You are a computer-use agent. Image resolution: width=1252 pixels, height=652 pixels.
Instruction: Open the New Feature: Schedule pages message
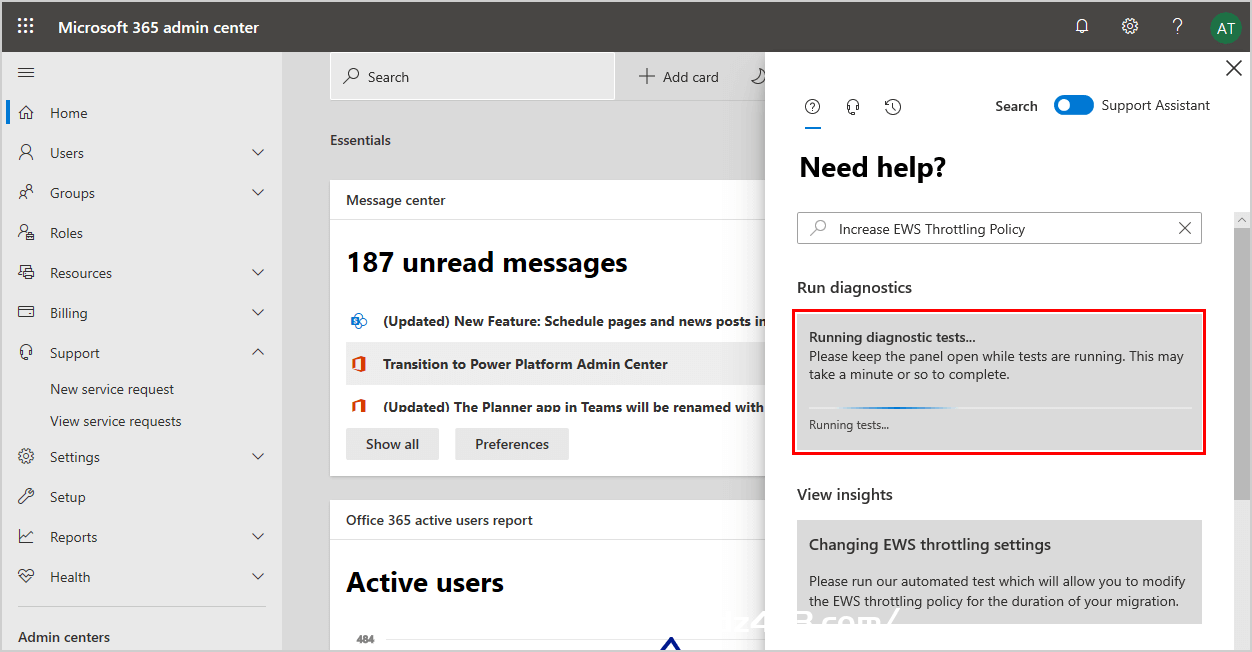[x=574, y=321]
